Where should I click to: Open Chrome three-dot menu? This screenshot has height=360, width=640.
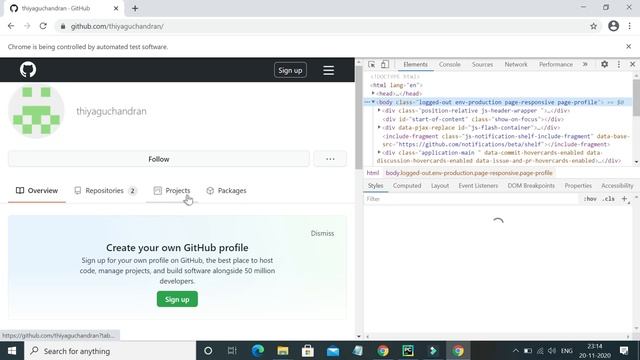(x=629, y=26)
